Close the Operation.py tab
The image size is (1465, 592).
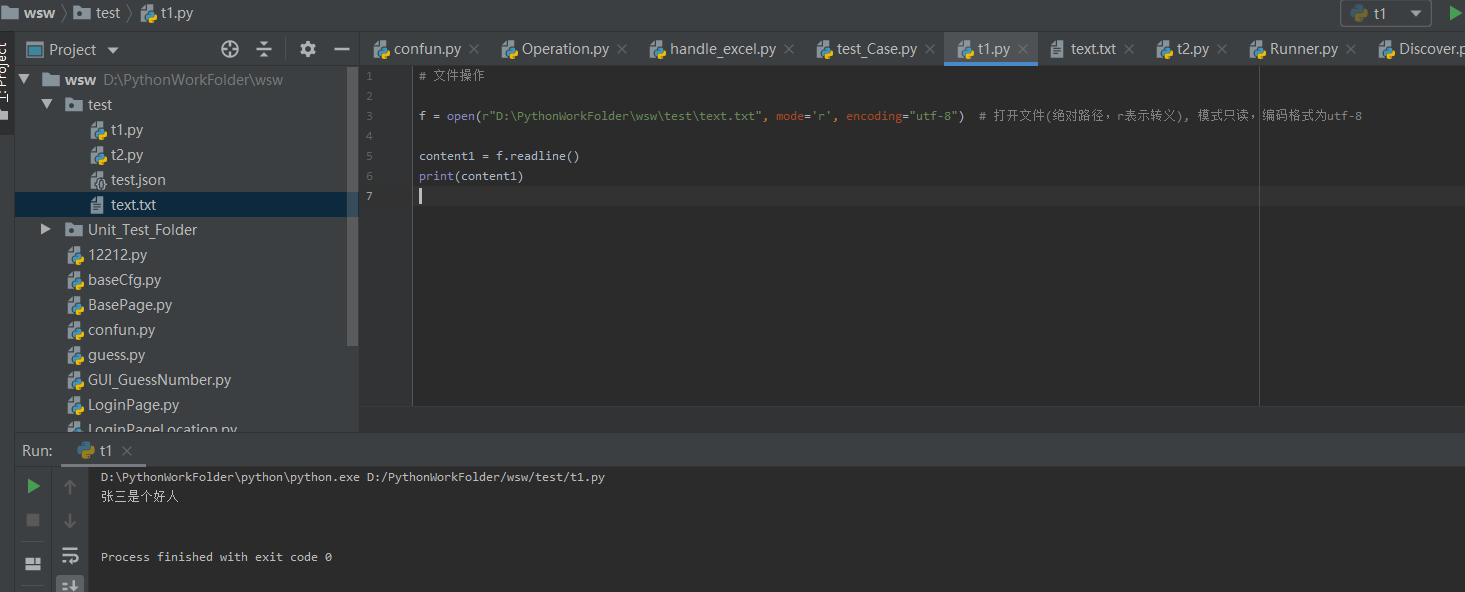[622, 49]
